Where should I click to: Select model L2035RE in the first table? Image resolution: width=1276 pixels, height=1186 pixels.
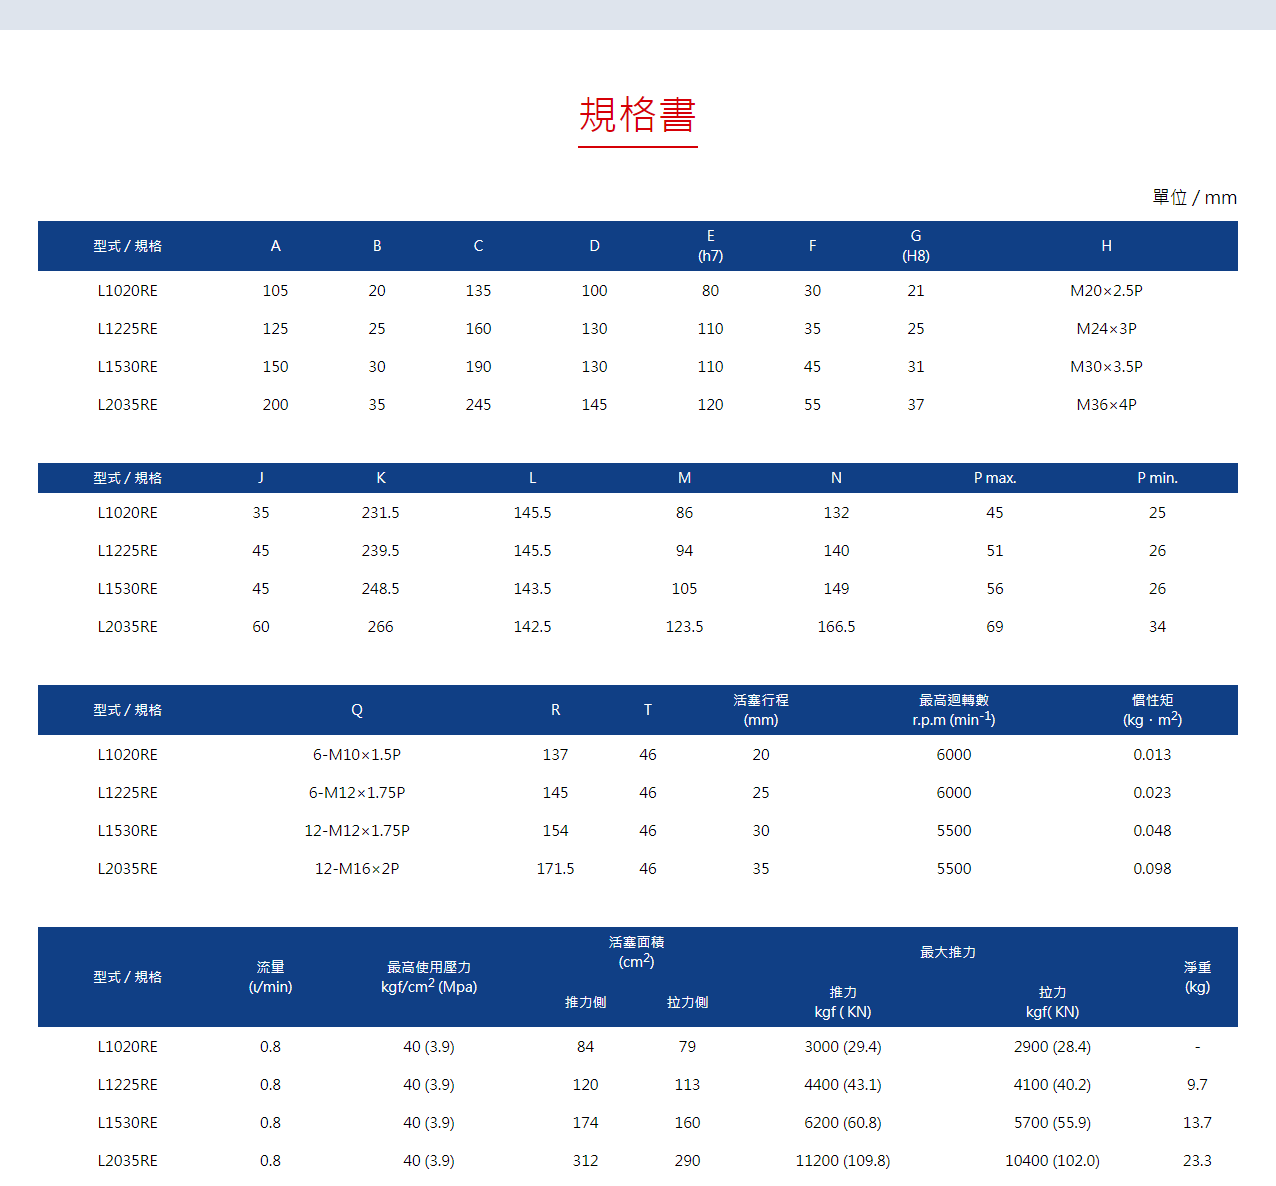[x=126, y=404]
